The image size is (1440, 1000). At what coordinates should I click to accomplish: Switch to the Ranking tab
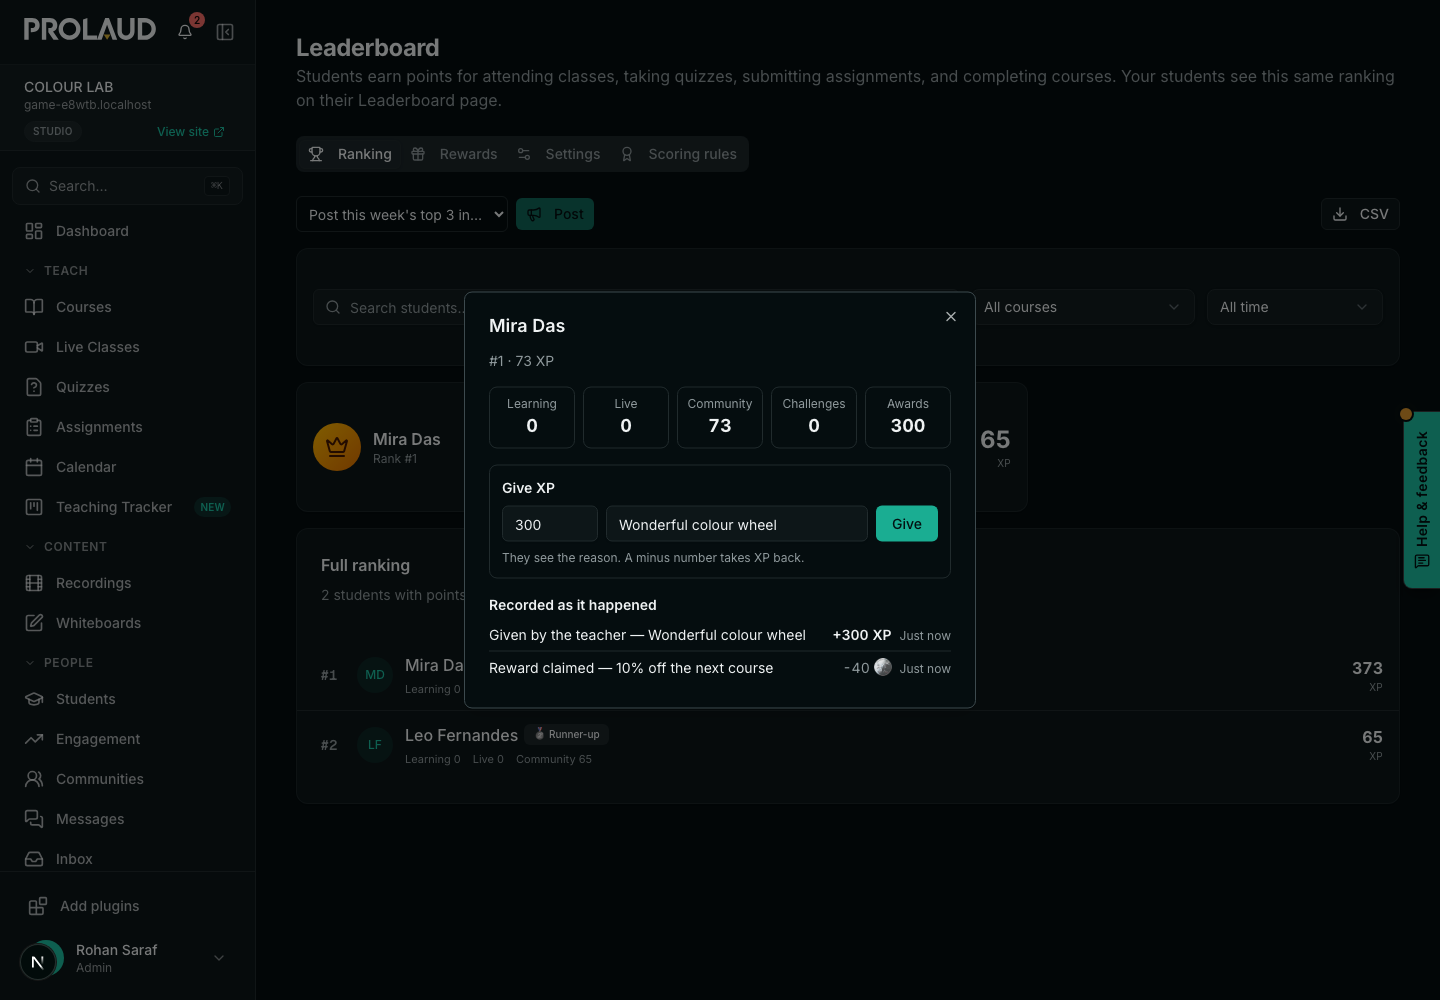coord(351,154)
